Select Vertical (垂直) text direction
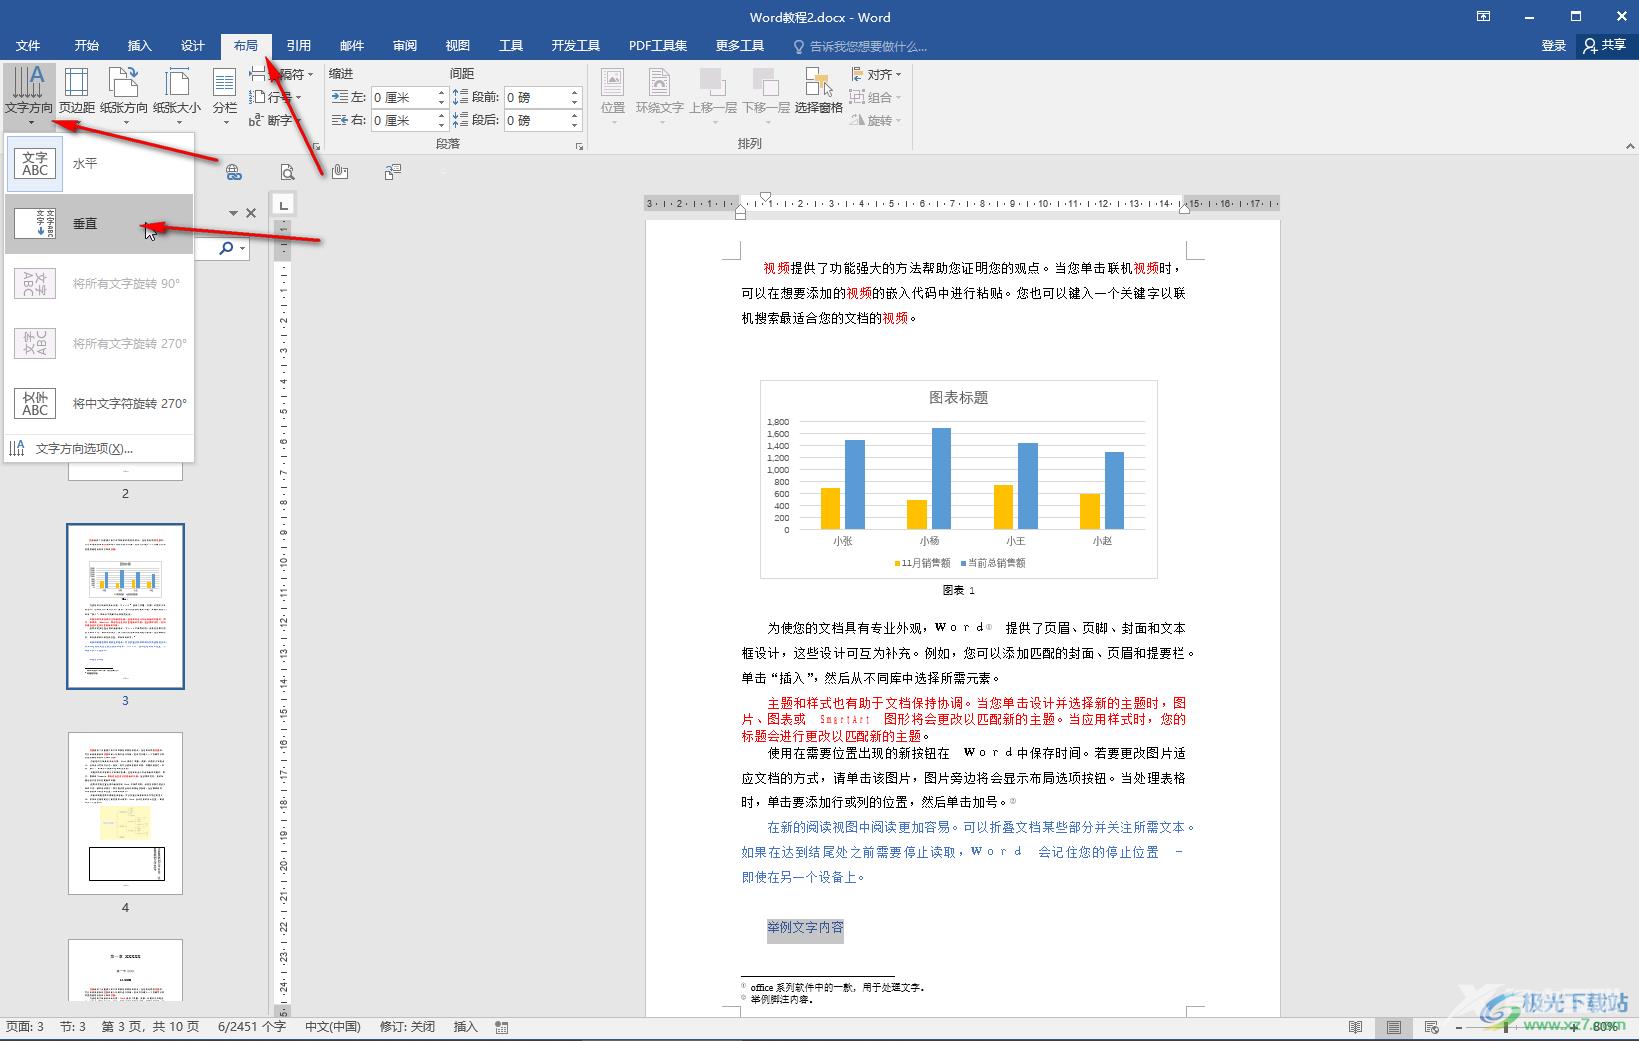This screenshot has width=1639, height=1041. coord(99,223)
